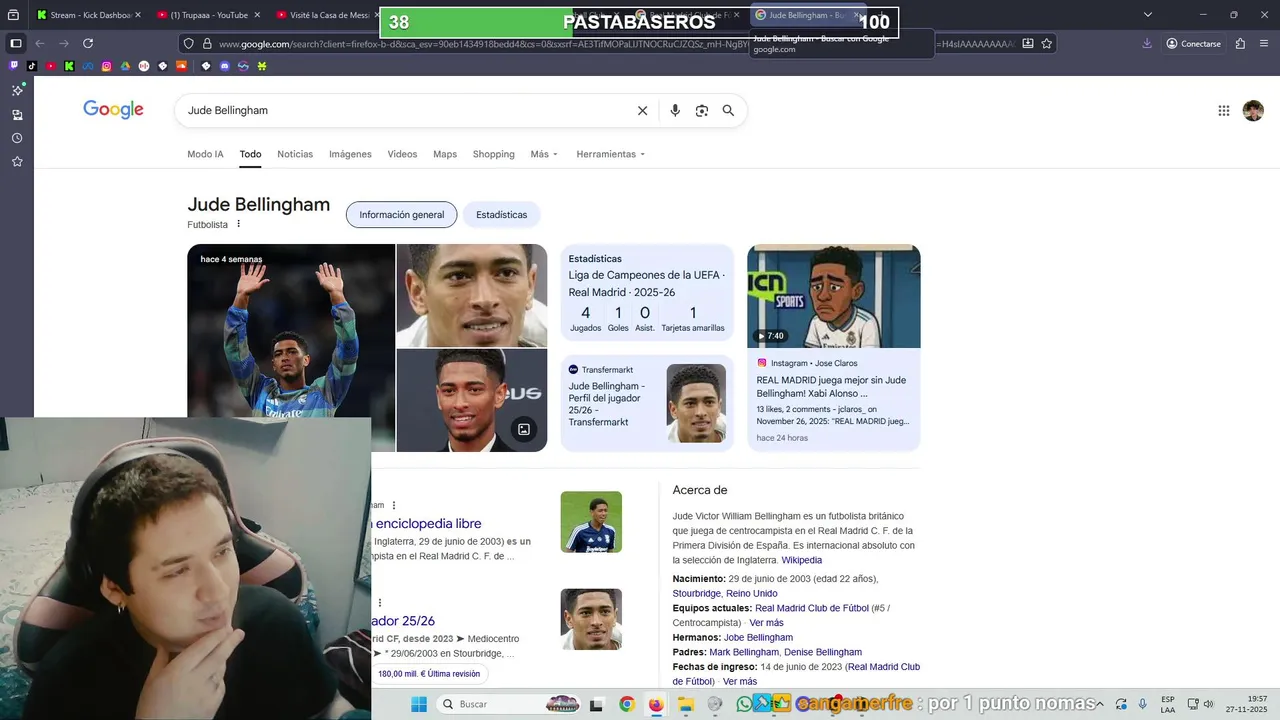Screen dimensions: 1280x720
Task: Open Transfermarkt Perfil del jugador card
Action: coord(647,403)
